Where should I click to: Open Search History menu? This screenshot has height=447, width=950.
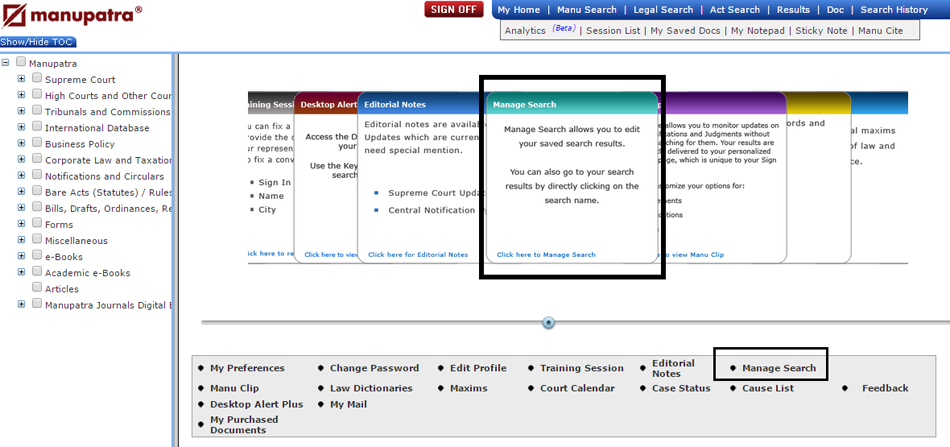pos(894,10)
